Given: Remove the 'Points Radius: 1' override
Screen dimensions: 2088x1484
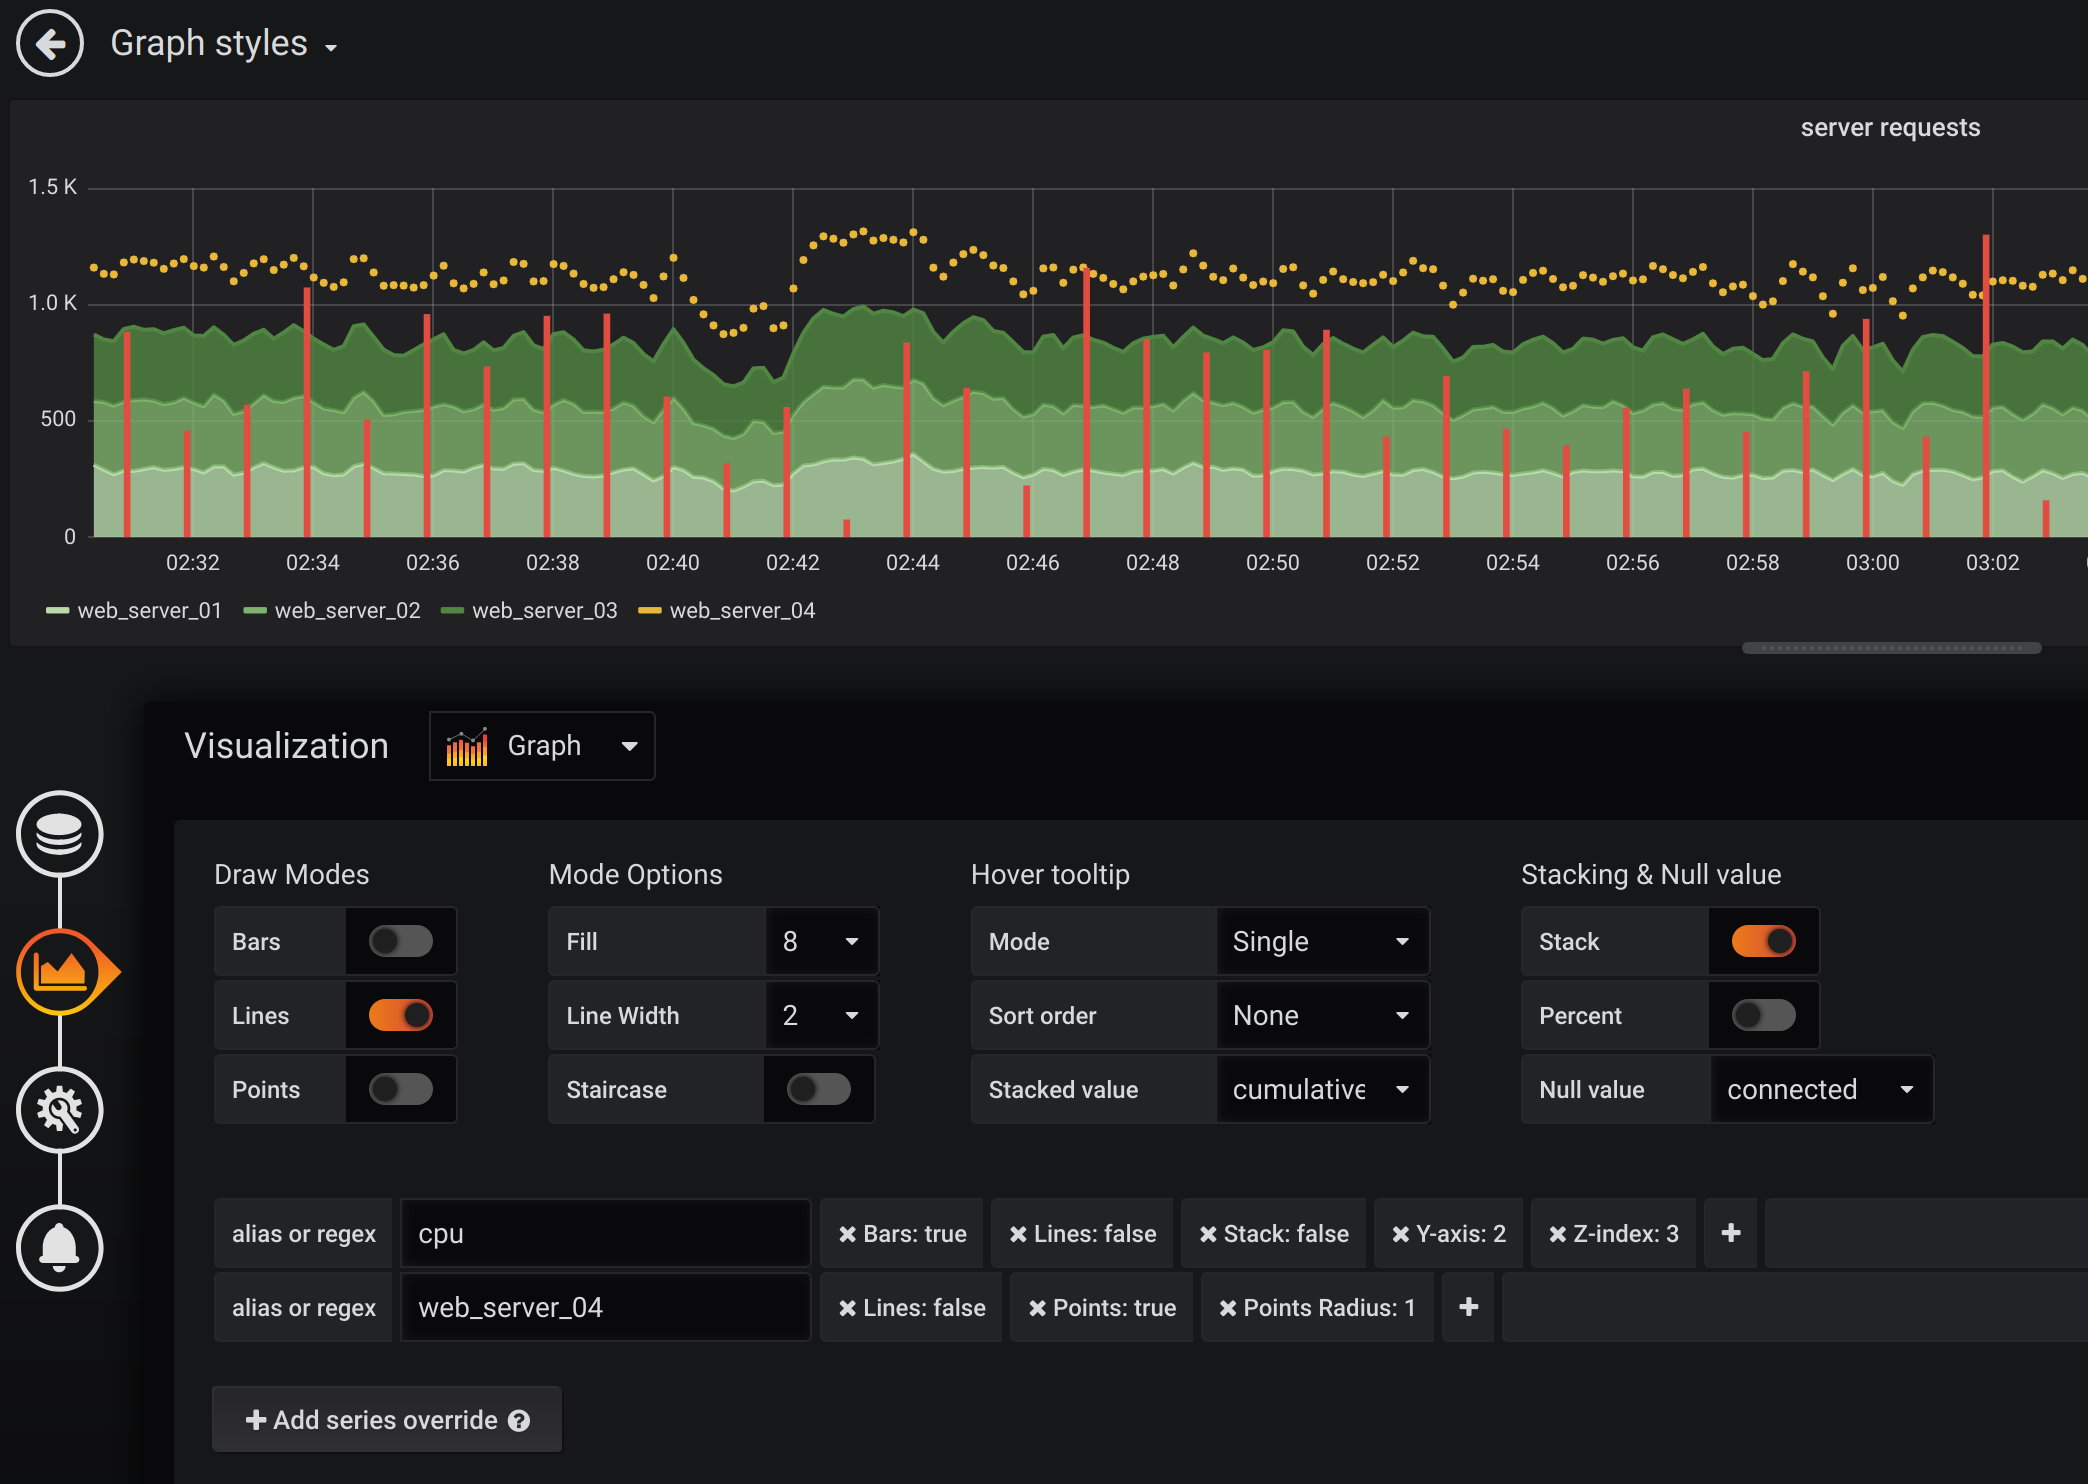Looking at the screenshot, I should pos(1227,1308).
